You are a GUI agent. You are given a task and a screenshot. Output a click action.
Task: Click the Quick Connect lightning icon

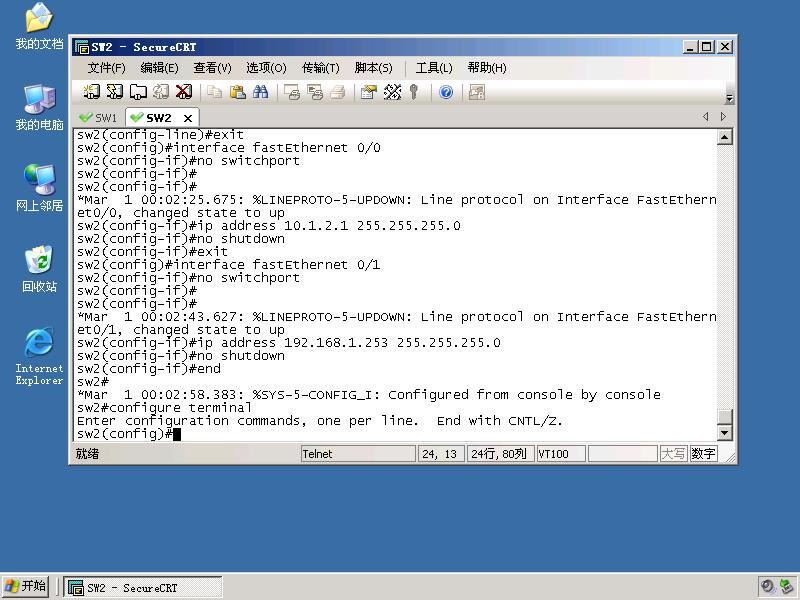click(115, 92)
